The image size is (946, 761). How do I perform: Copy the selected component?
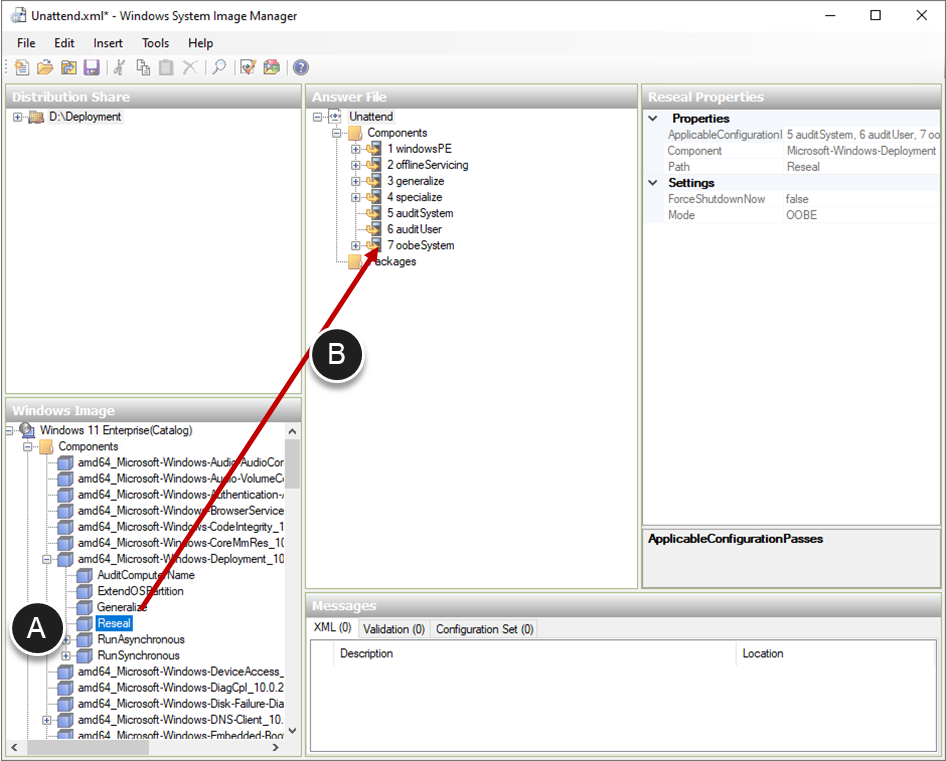(x=143, y=67)
